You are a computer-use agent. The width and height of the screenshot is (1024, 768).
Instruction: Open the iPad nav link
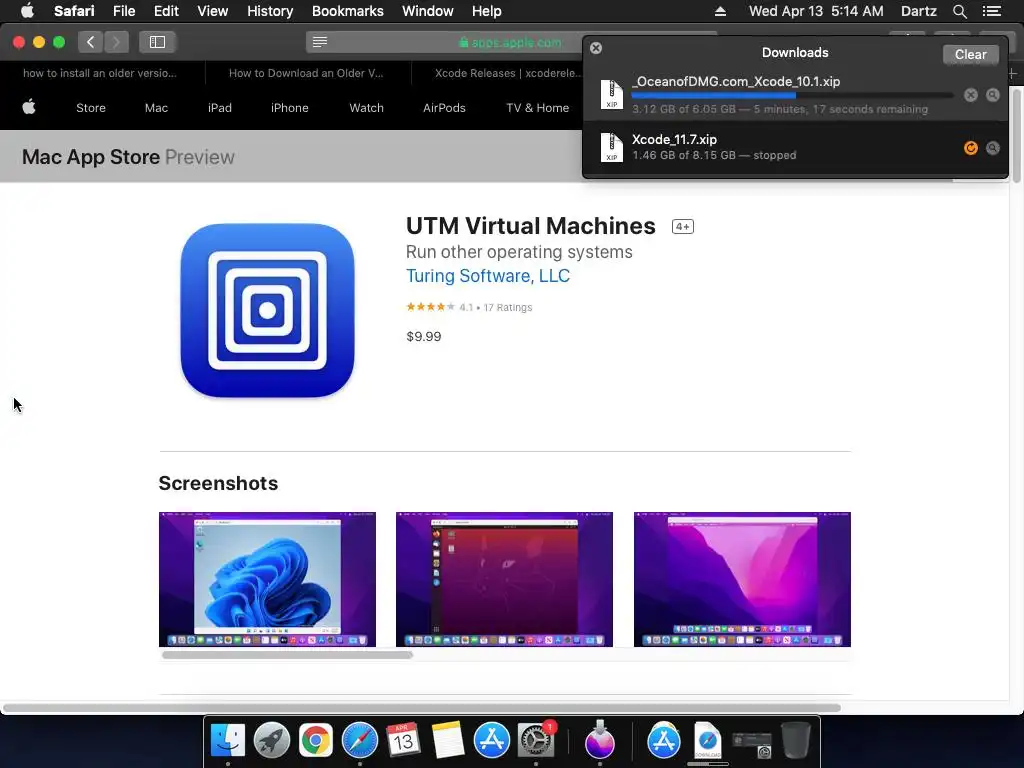tap(219, 108)
